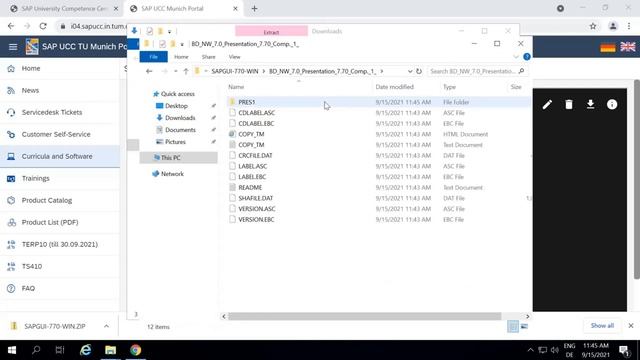This screenshot has width=640, height=360.
Task: Show hidden system tray icons
Action: click(530, 350)
